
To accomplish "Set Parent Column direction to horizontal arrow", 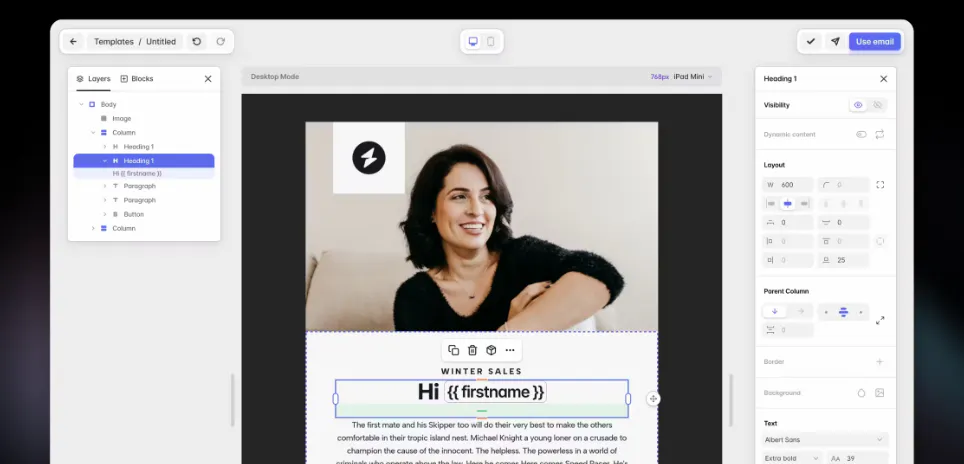I will (800, 312).
